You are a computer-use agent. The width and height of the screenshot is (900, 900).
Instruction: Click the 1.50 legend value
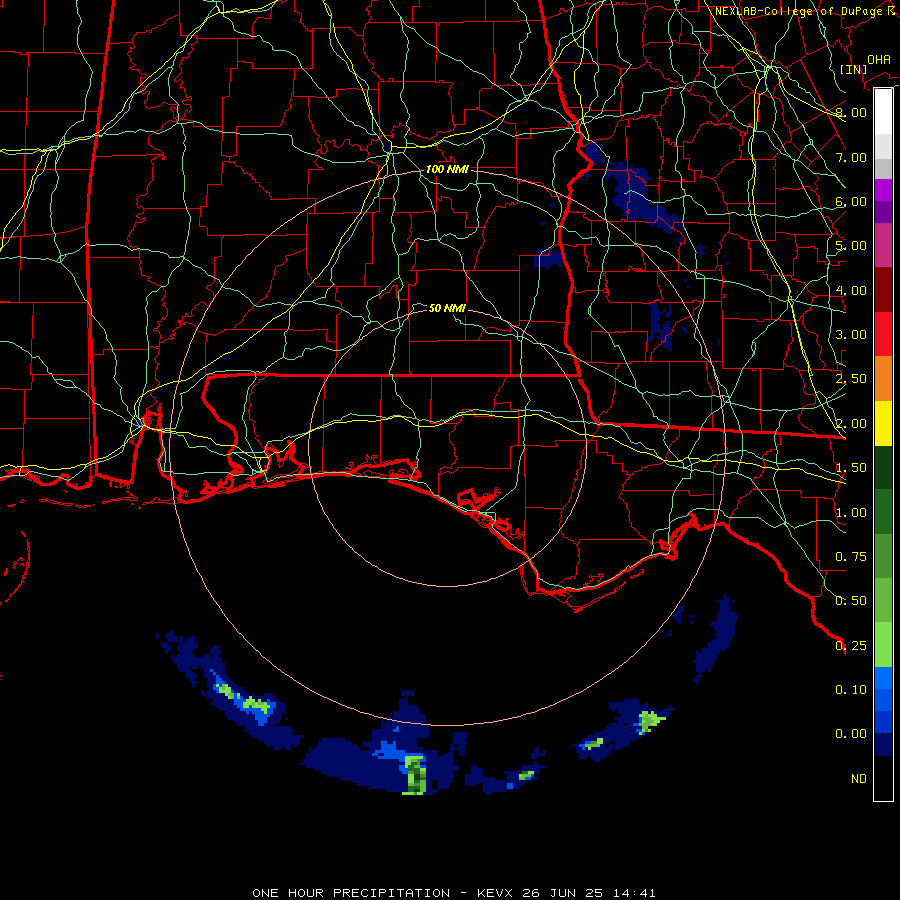coord(851,468)
